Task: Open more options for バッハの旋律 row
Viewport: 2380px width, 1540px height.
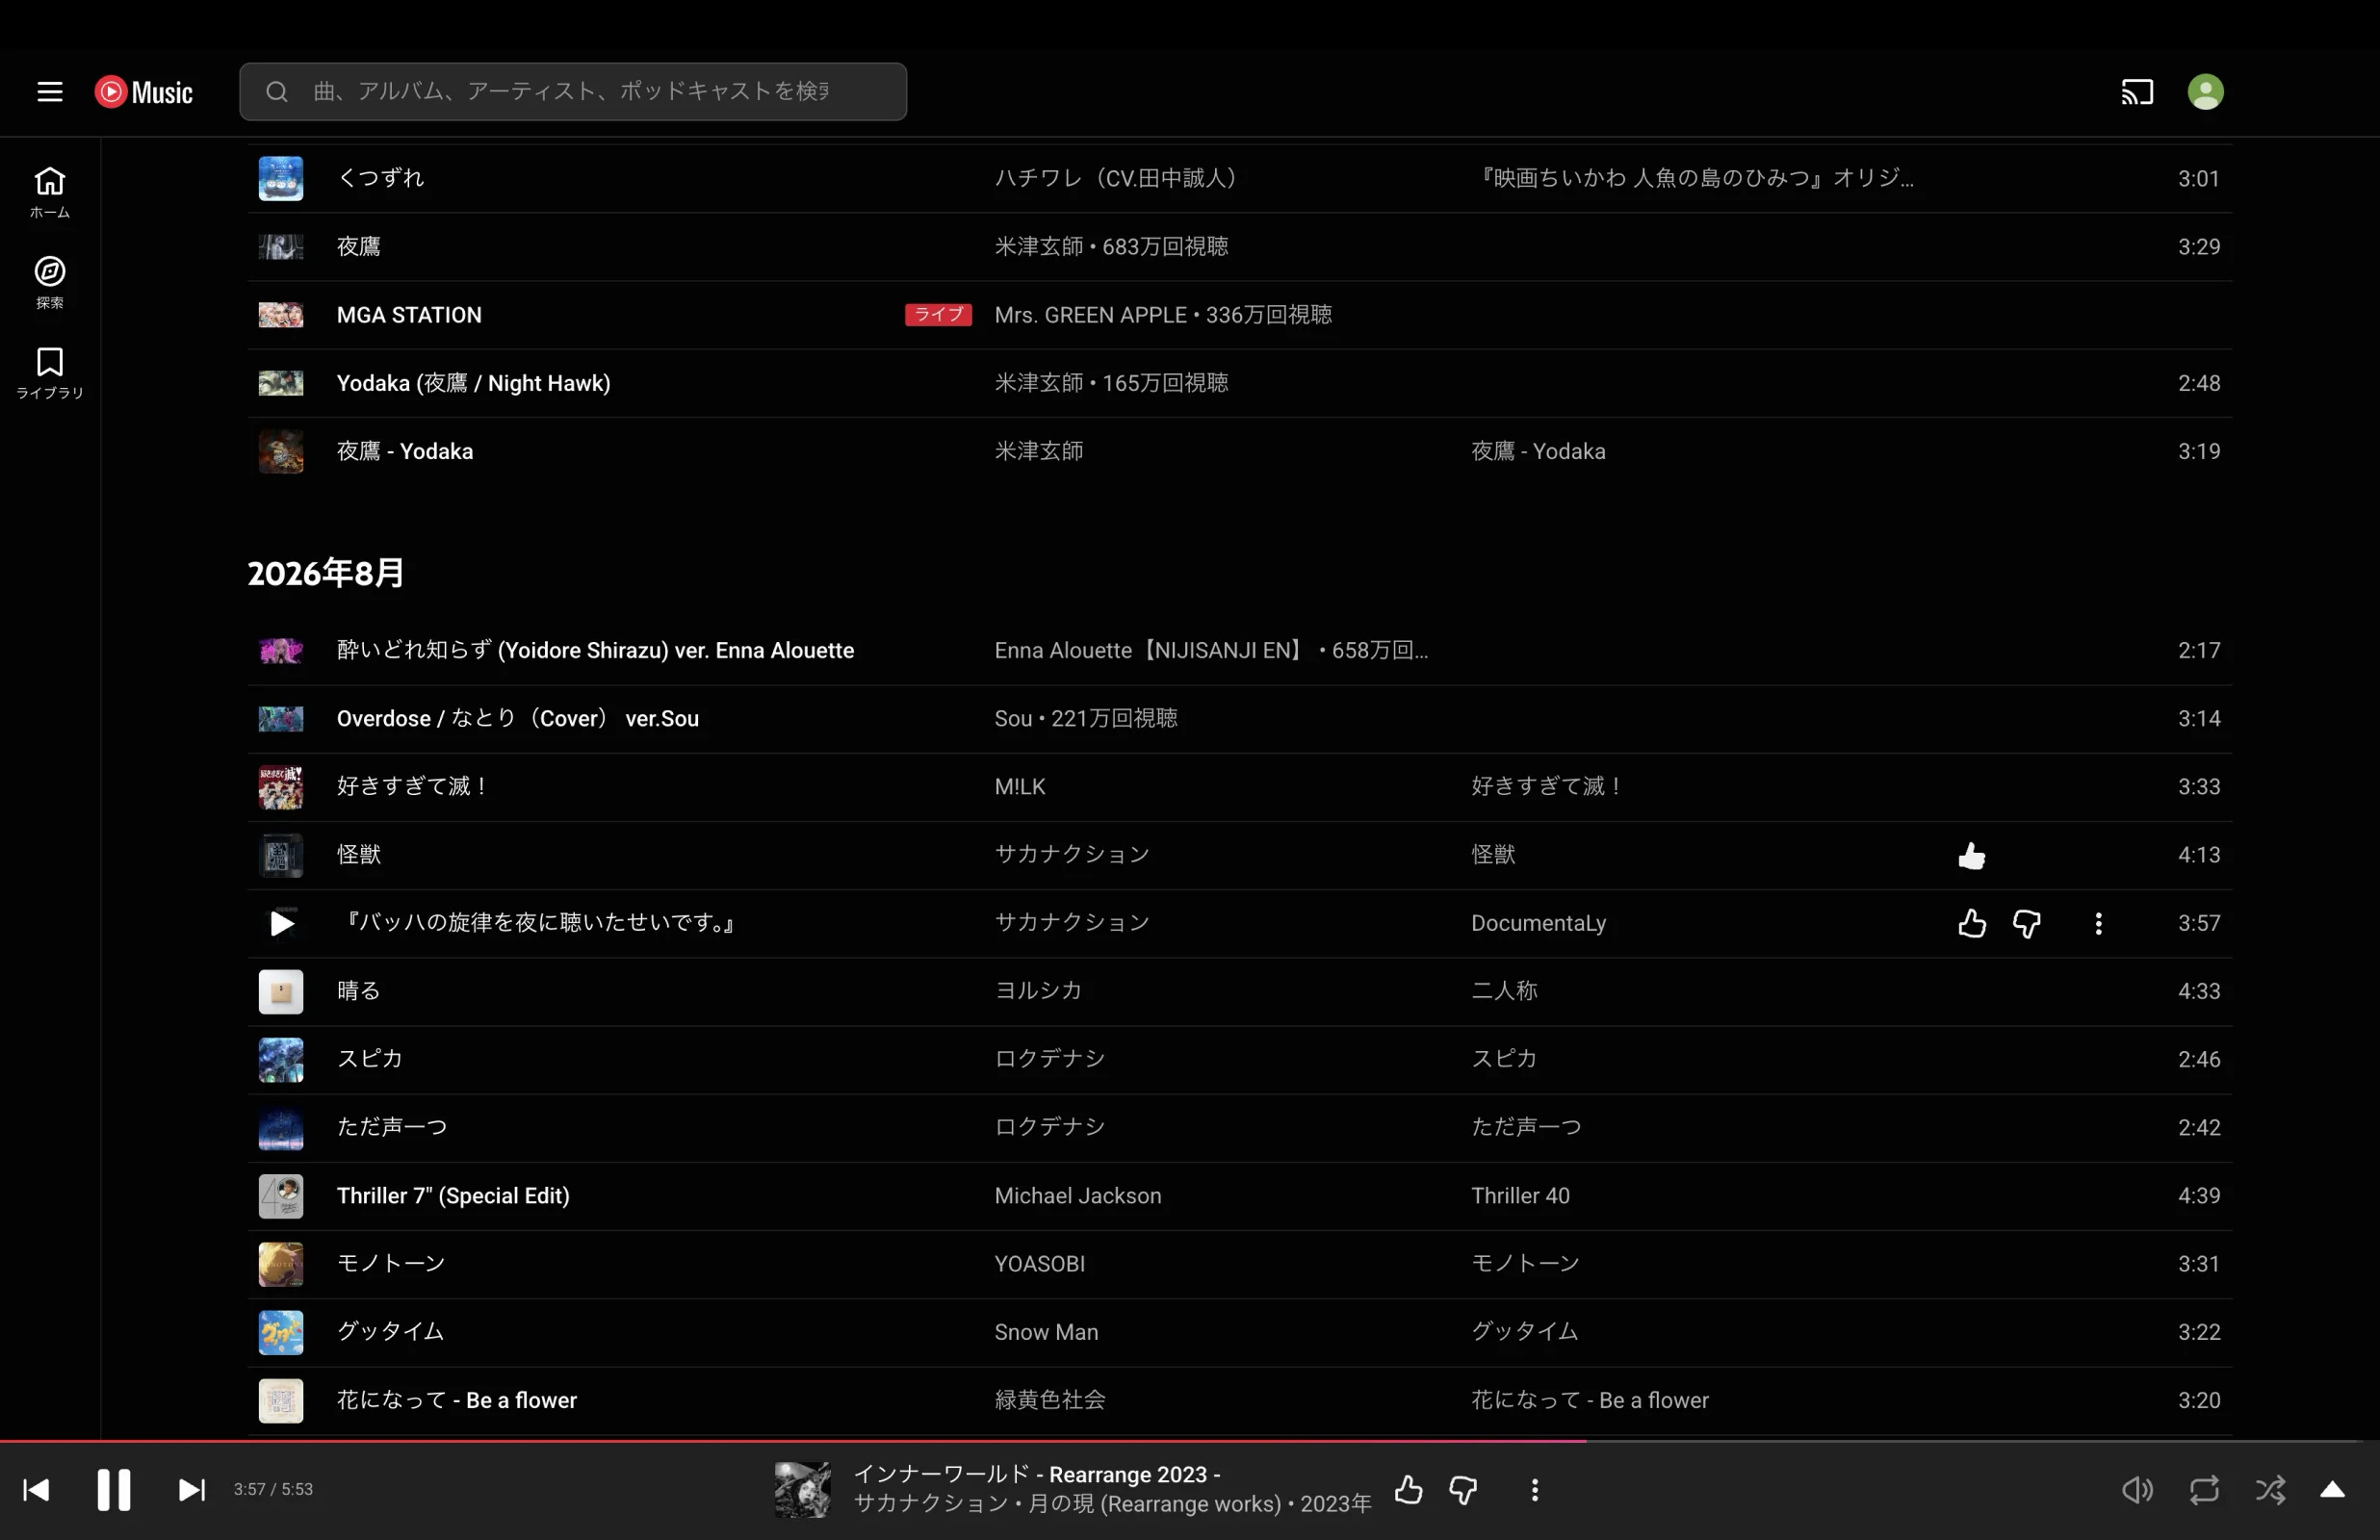Action: pyautogui.click(x=2098, y=923)
